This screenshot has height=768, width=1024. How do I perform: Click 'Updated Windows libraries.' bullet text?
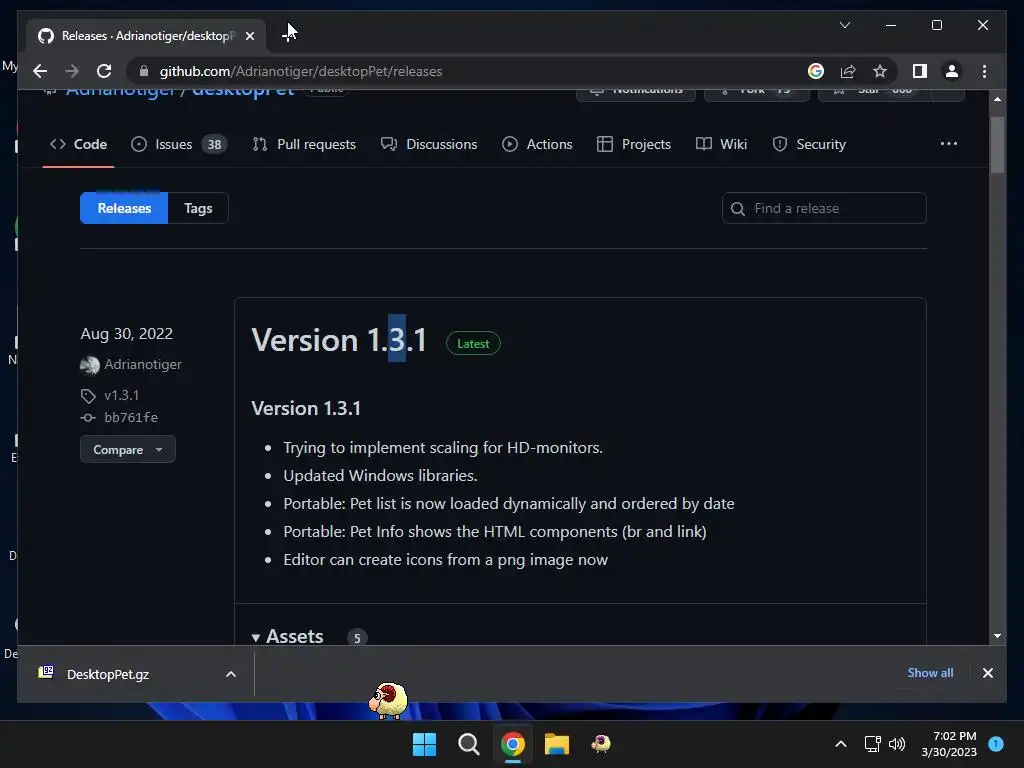click(380, 475)
